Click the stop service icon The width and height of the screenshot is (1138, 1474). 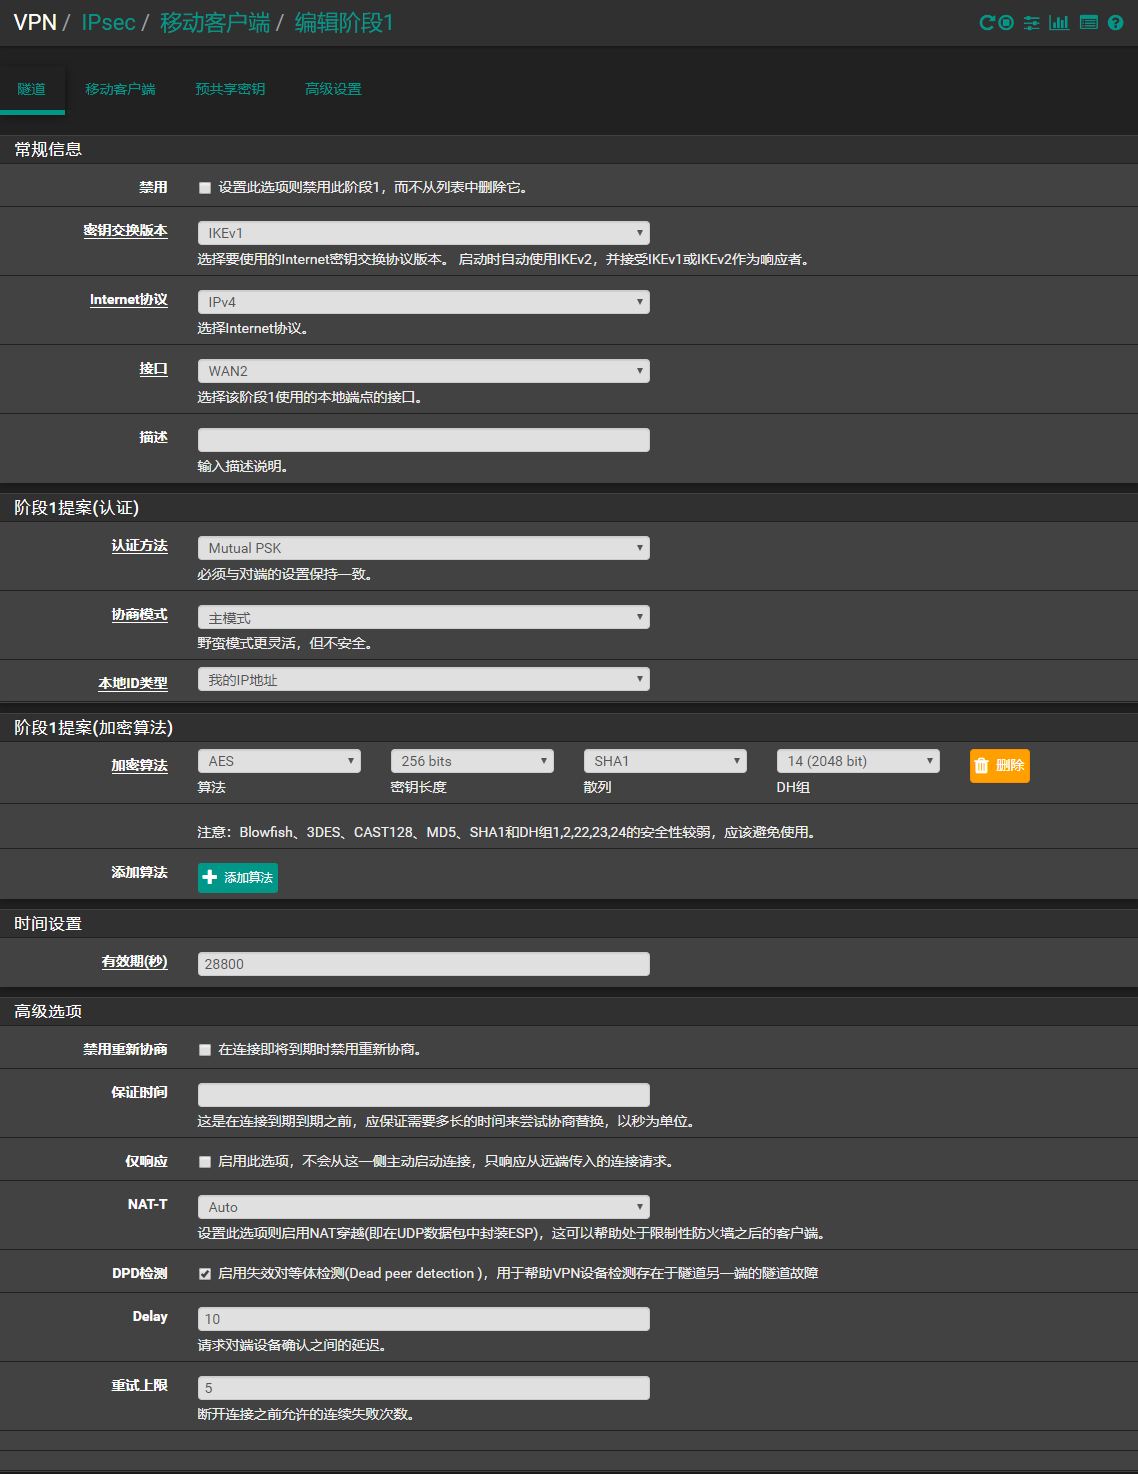[1006, 23]
